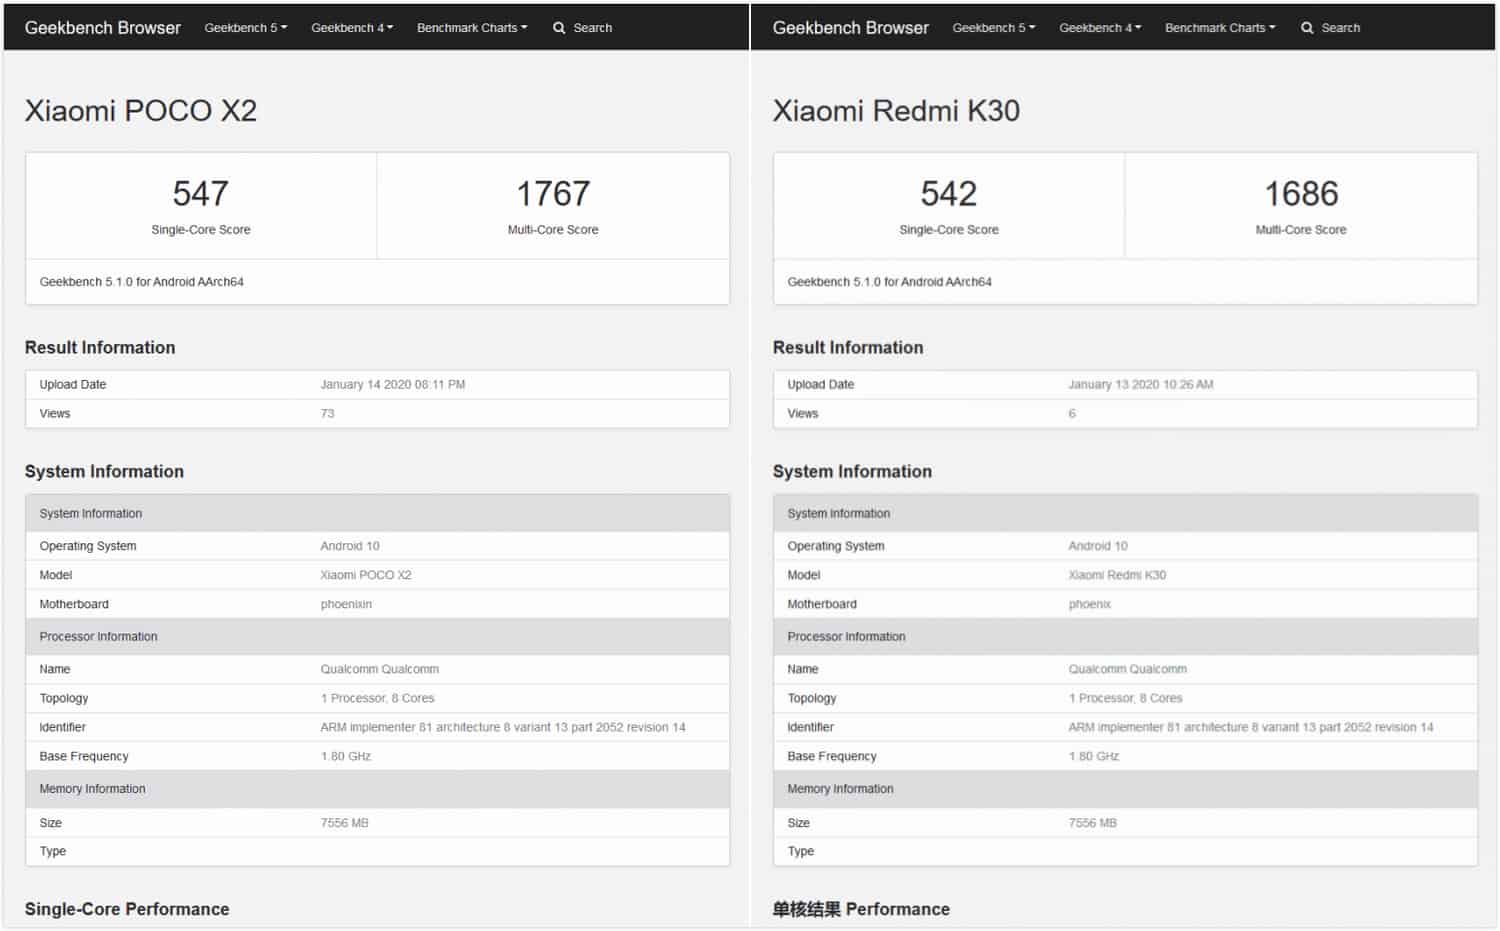The width and height of the screenshot is (1500, 931).
Task: Click model value Xiaomi POCO X2 in table
Action: [366, 575]
